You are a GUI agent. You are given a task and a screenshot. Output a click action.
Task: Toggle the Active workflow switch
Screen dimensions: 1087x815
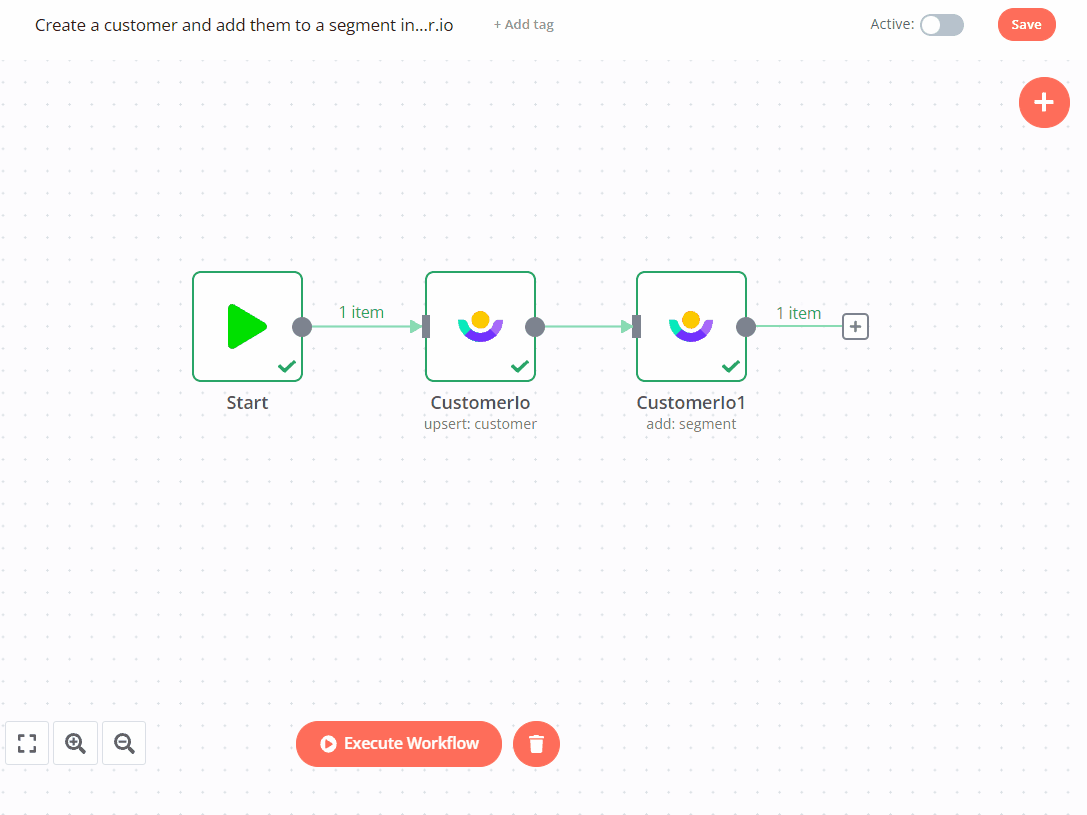point(941,25)
